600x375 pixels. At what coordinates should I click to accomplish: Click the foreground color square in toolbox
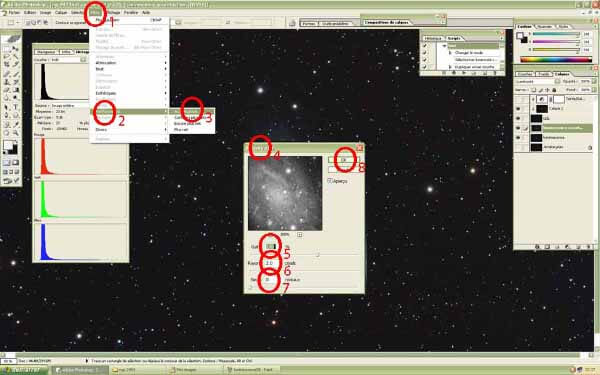[x=8, y=145]
